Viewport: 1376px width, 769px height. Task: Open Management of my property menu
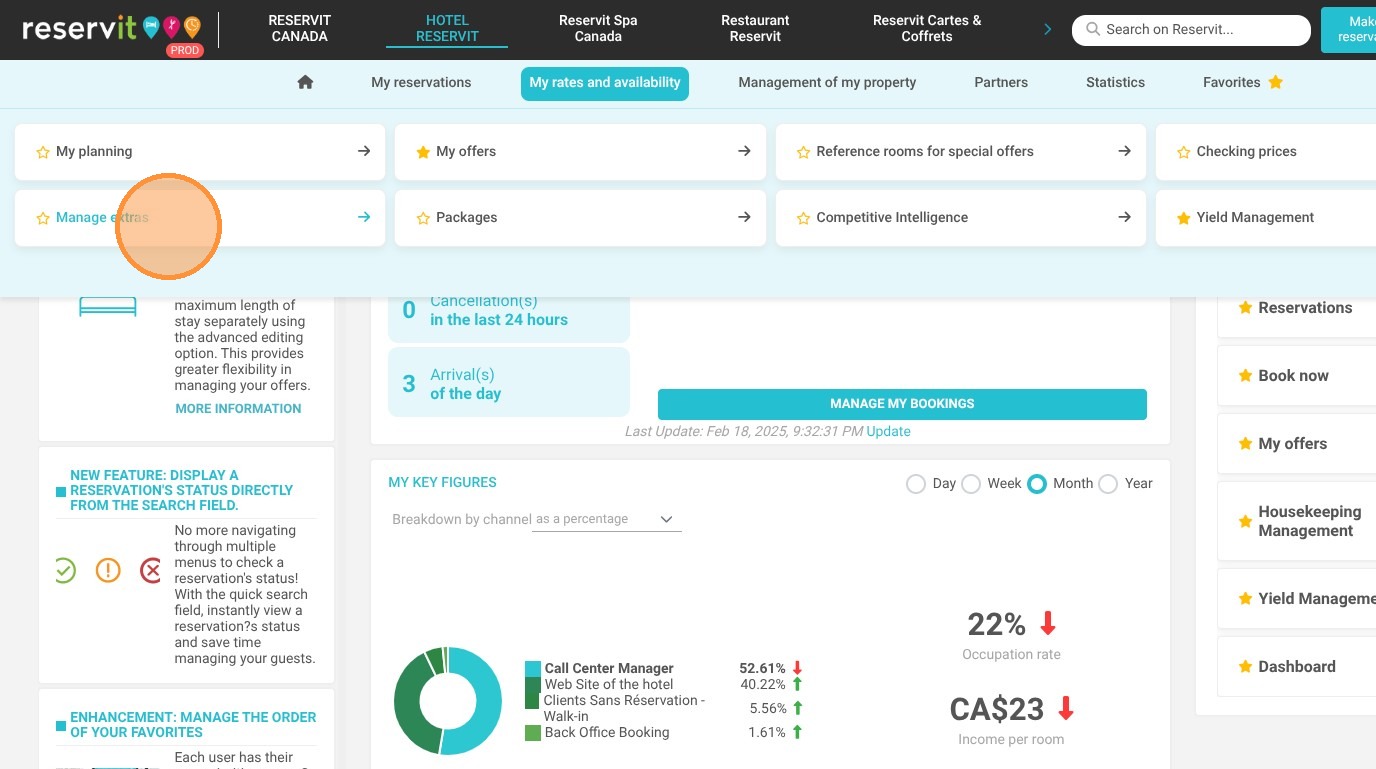[x=827, y=83]
